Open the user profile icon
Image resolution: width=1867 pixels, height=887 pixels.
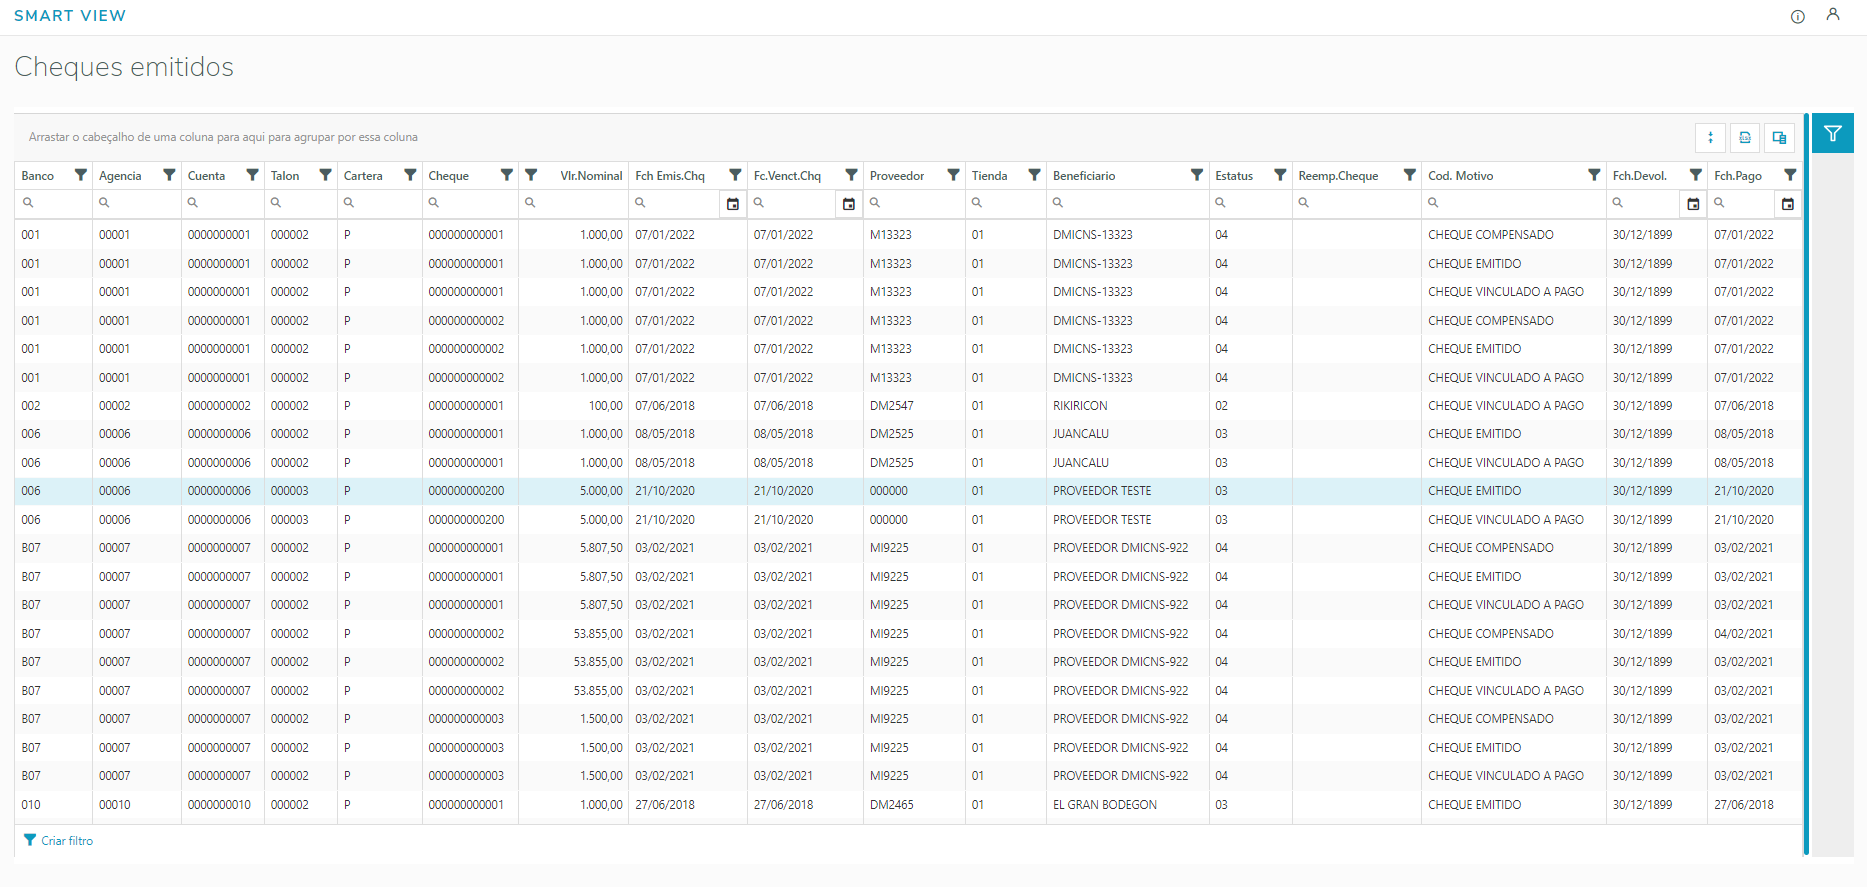pos(1833,15)
